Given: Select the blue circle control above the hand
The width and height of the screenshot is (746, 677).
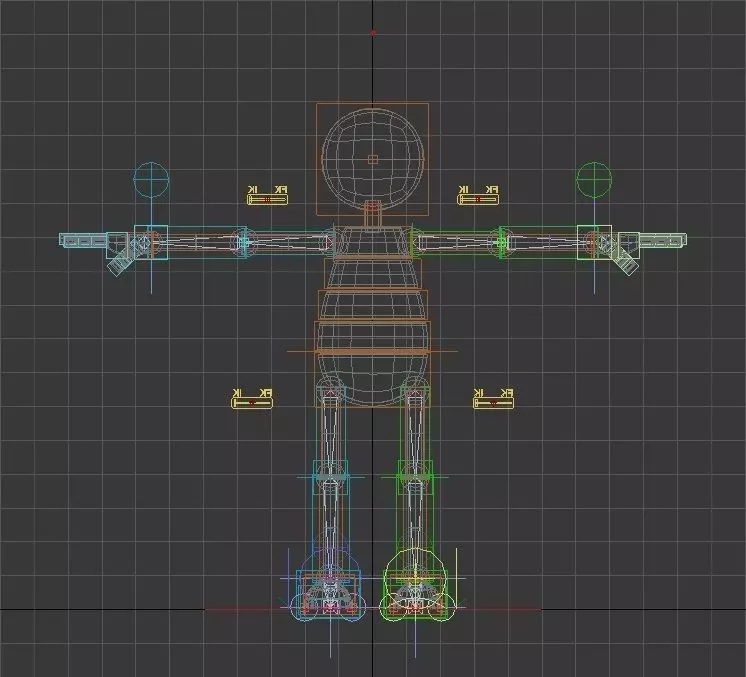Looking at the screenshot, I should (x=151, y=180).
